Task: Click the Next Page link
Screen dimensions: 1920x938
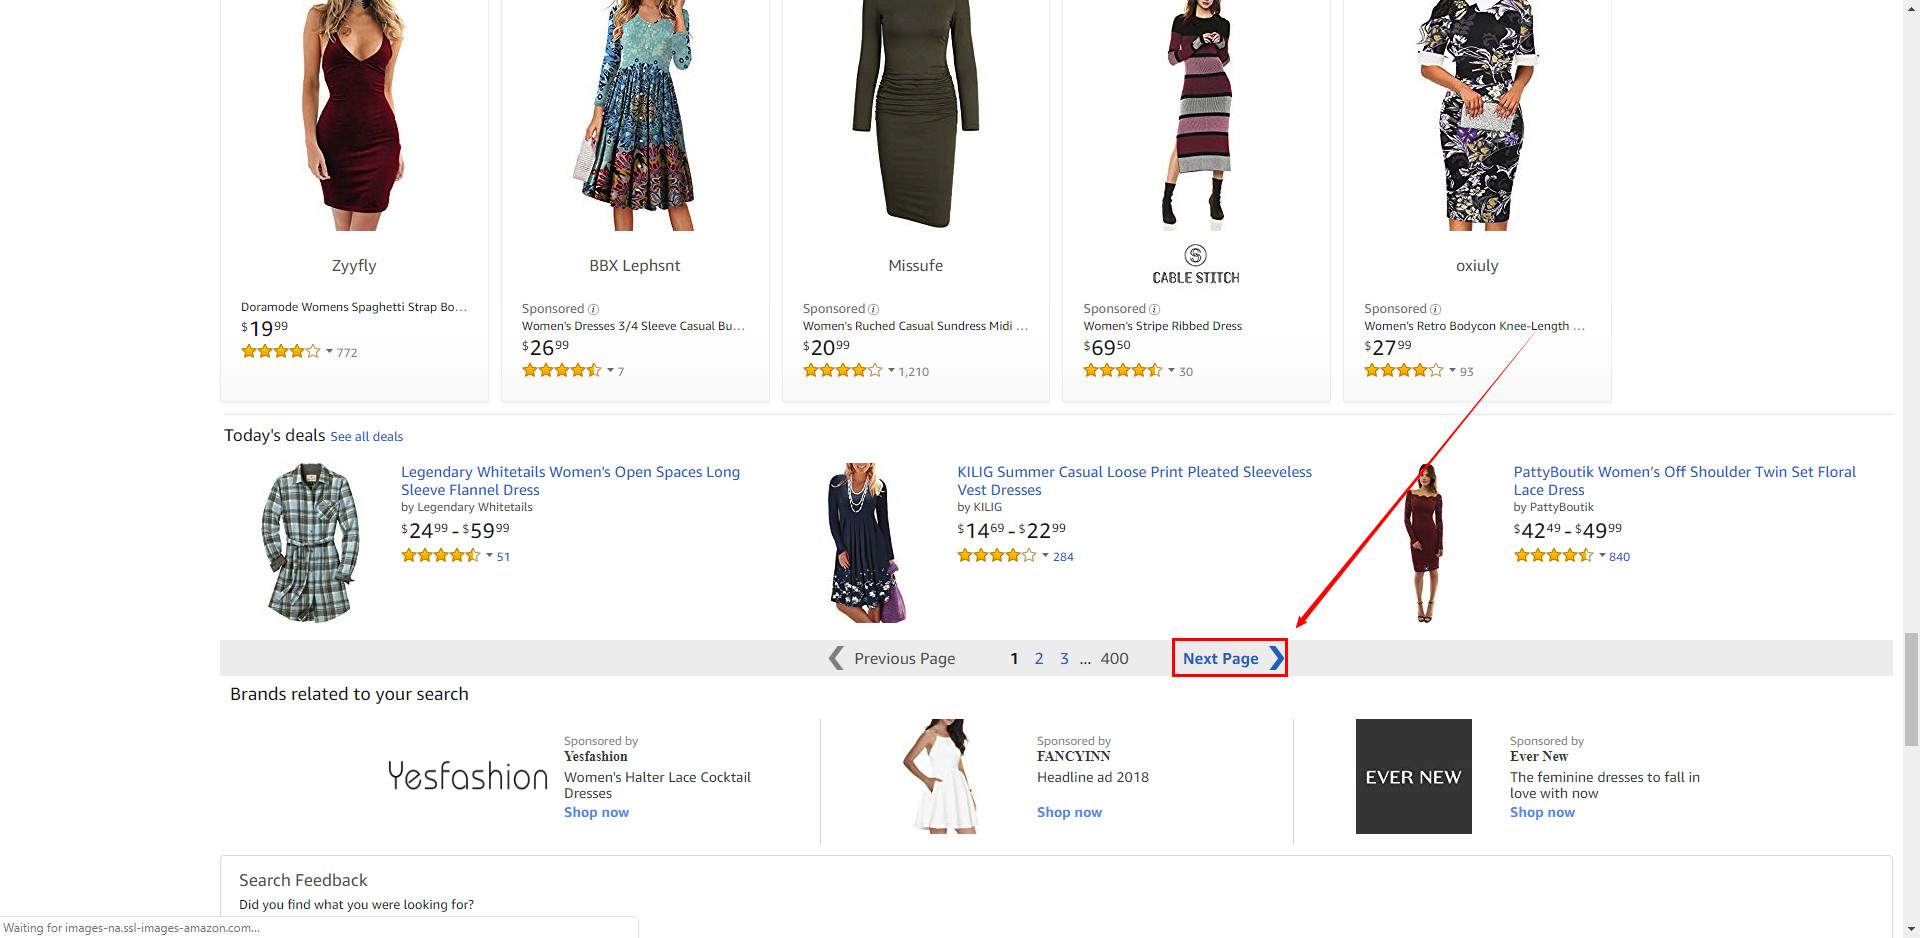Action: (x=1220, y=658)
